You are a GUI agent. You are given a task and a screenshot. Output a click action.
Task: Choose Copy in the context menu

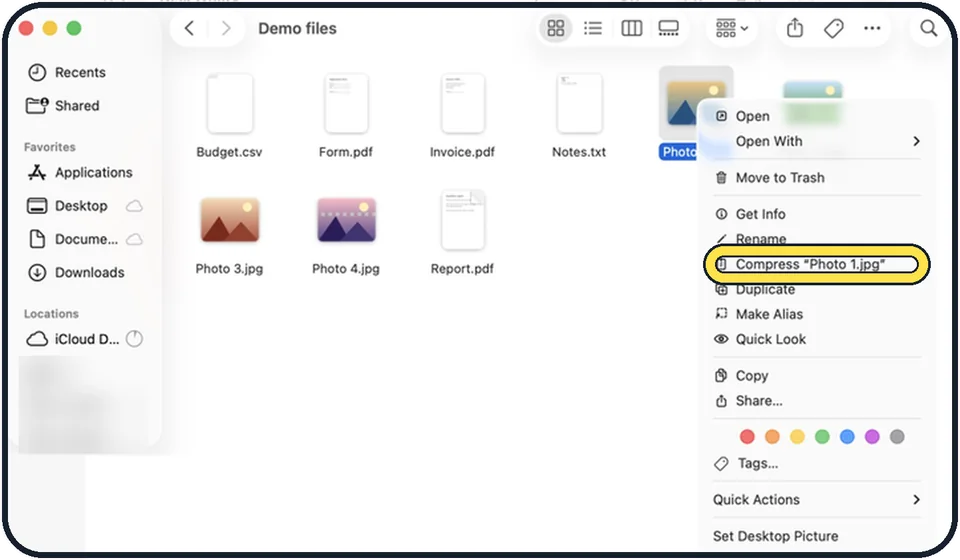point(817,376)
